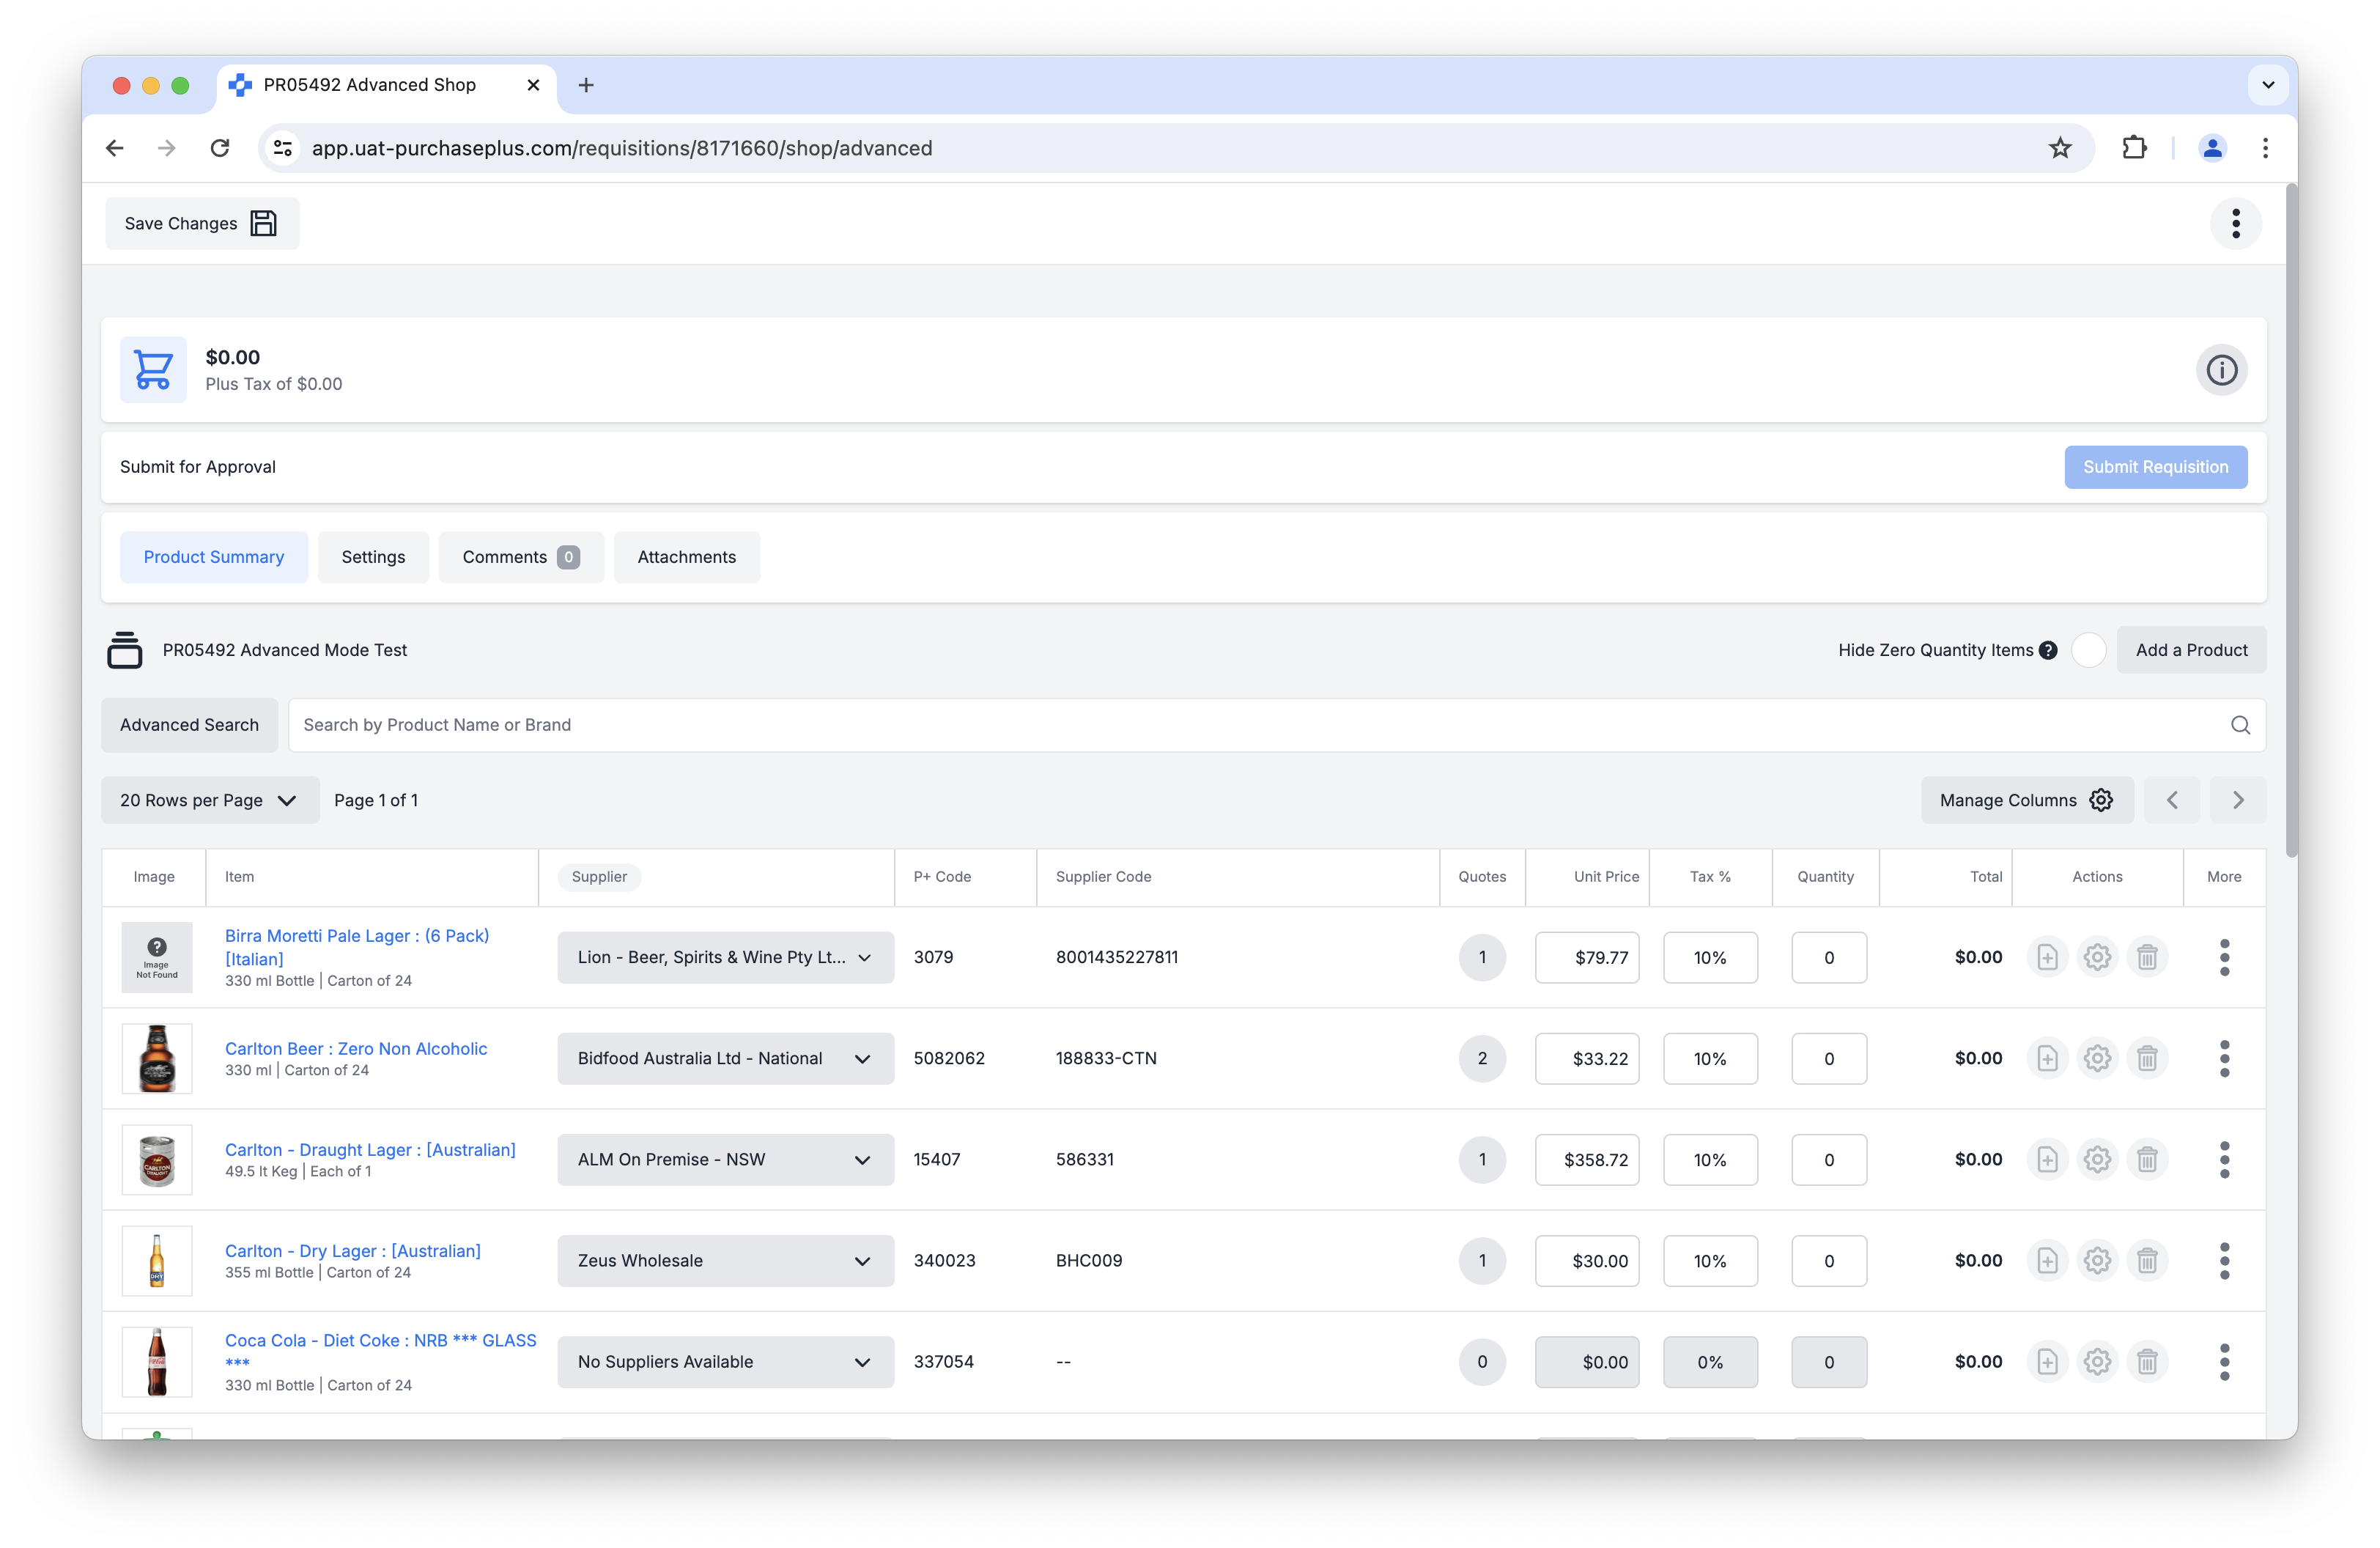
Task: Click the Coca Cola Diet Coke thumbnail
Action: tap(157, 1361)
